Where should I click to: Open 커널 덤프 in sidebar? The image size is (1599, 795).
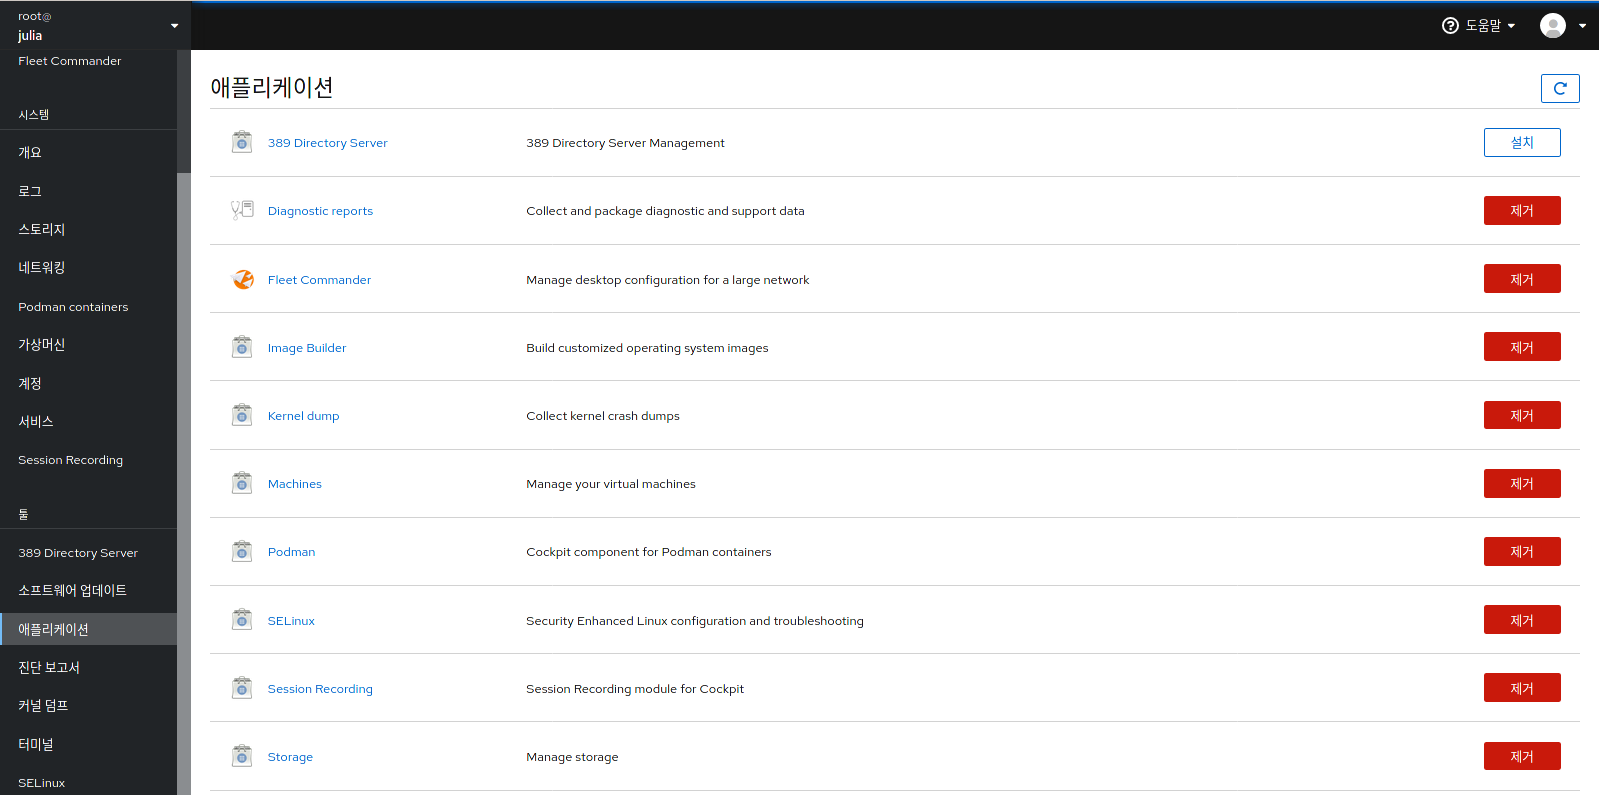pyautogui.click(x=88, y=705)
